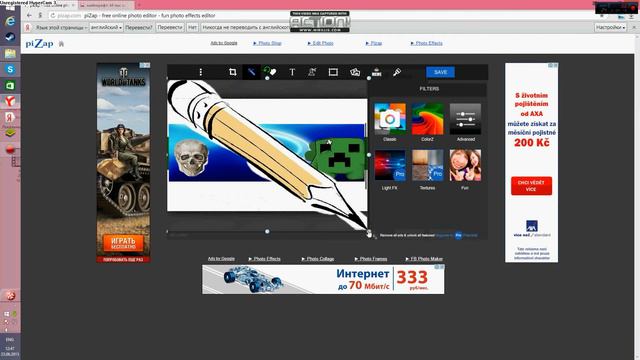The width and height of the screenshot is (640, 360).
Task: Click the home icon beside piZap logo
Action: click(x=61, y=44)
